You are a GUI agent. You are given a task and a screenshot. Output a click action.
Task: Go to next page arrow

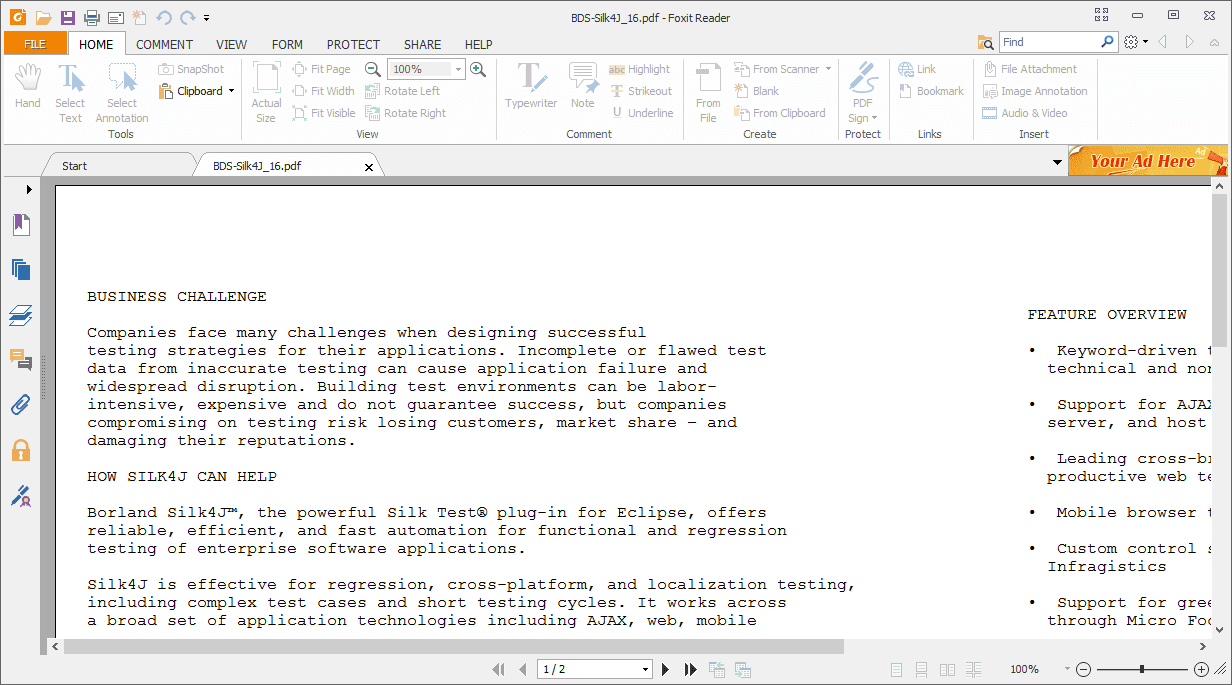click(666, 669)
